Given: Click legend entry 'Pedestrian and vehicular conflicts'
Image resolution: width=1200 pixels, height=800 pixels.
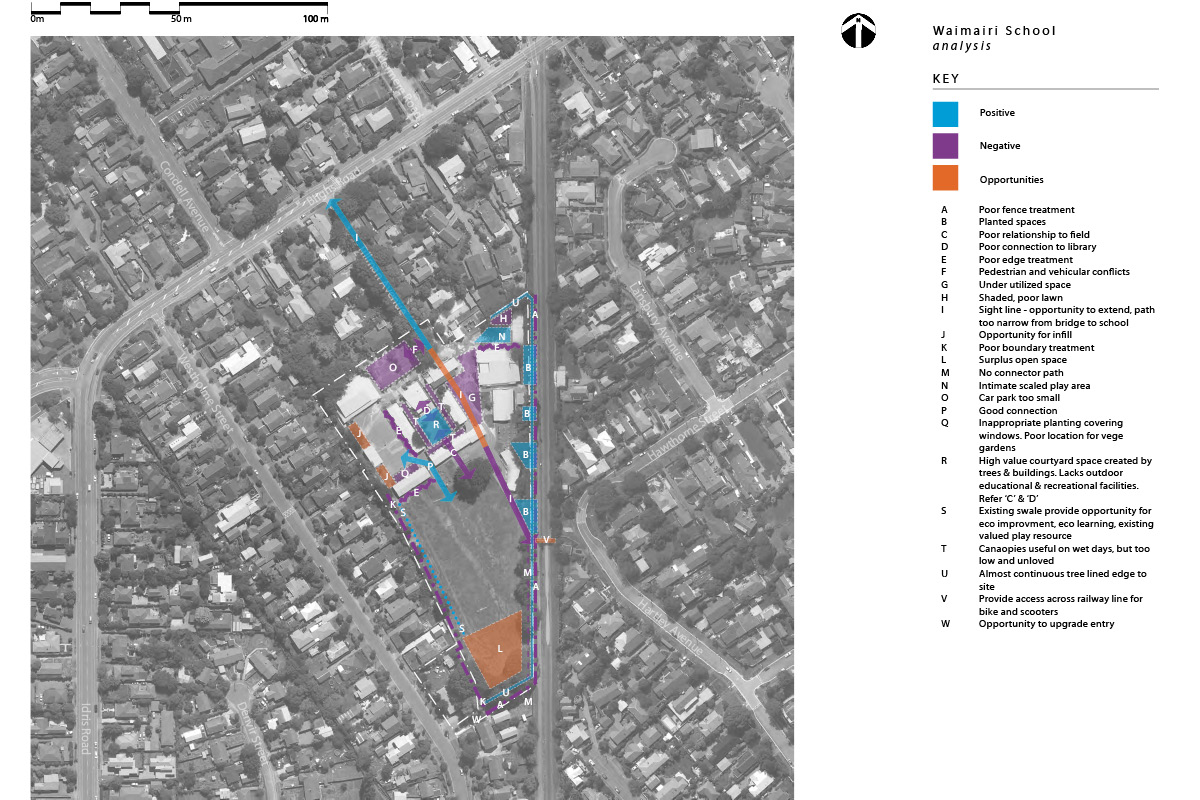Looking at the screenshot, I should 1054,272.
